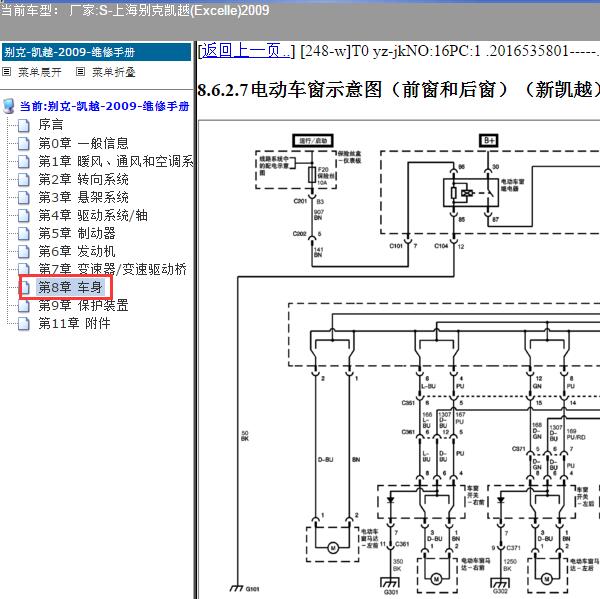This screenshot has width=600, height=599.
Task: Click the page icon beside 序言
Action: point(24,125)
